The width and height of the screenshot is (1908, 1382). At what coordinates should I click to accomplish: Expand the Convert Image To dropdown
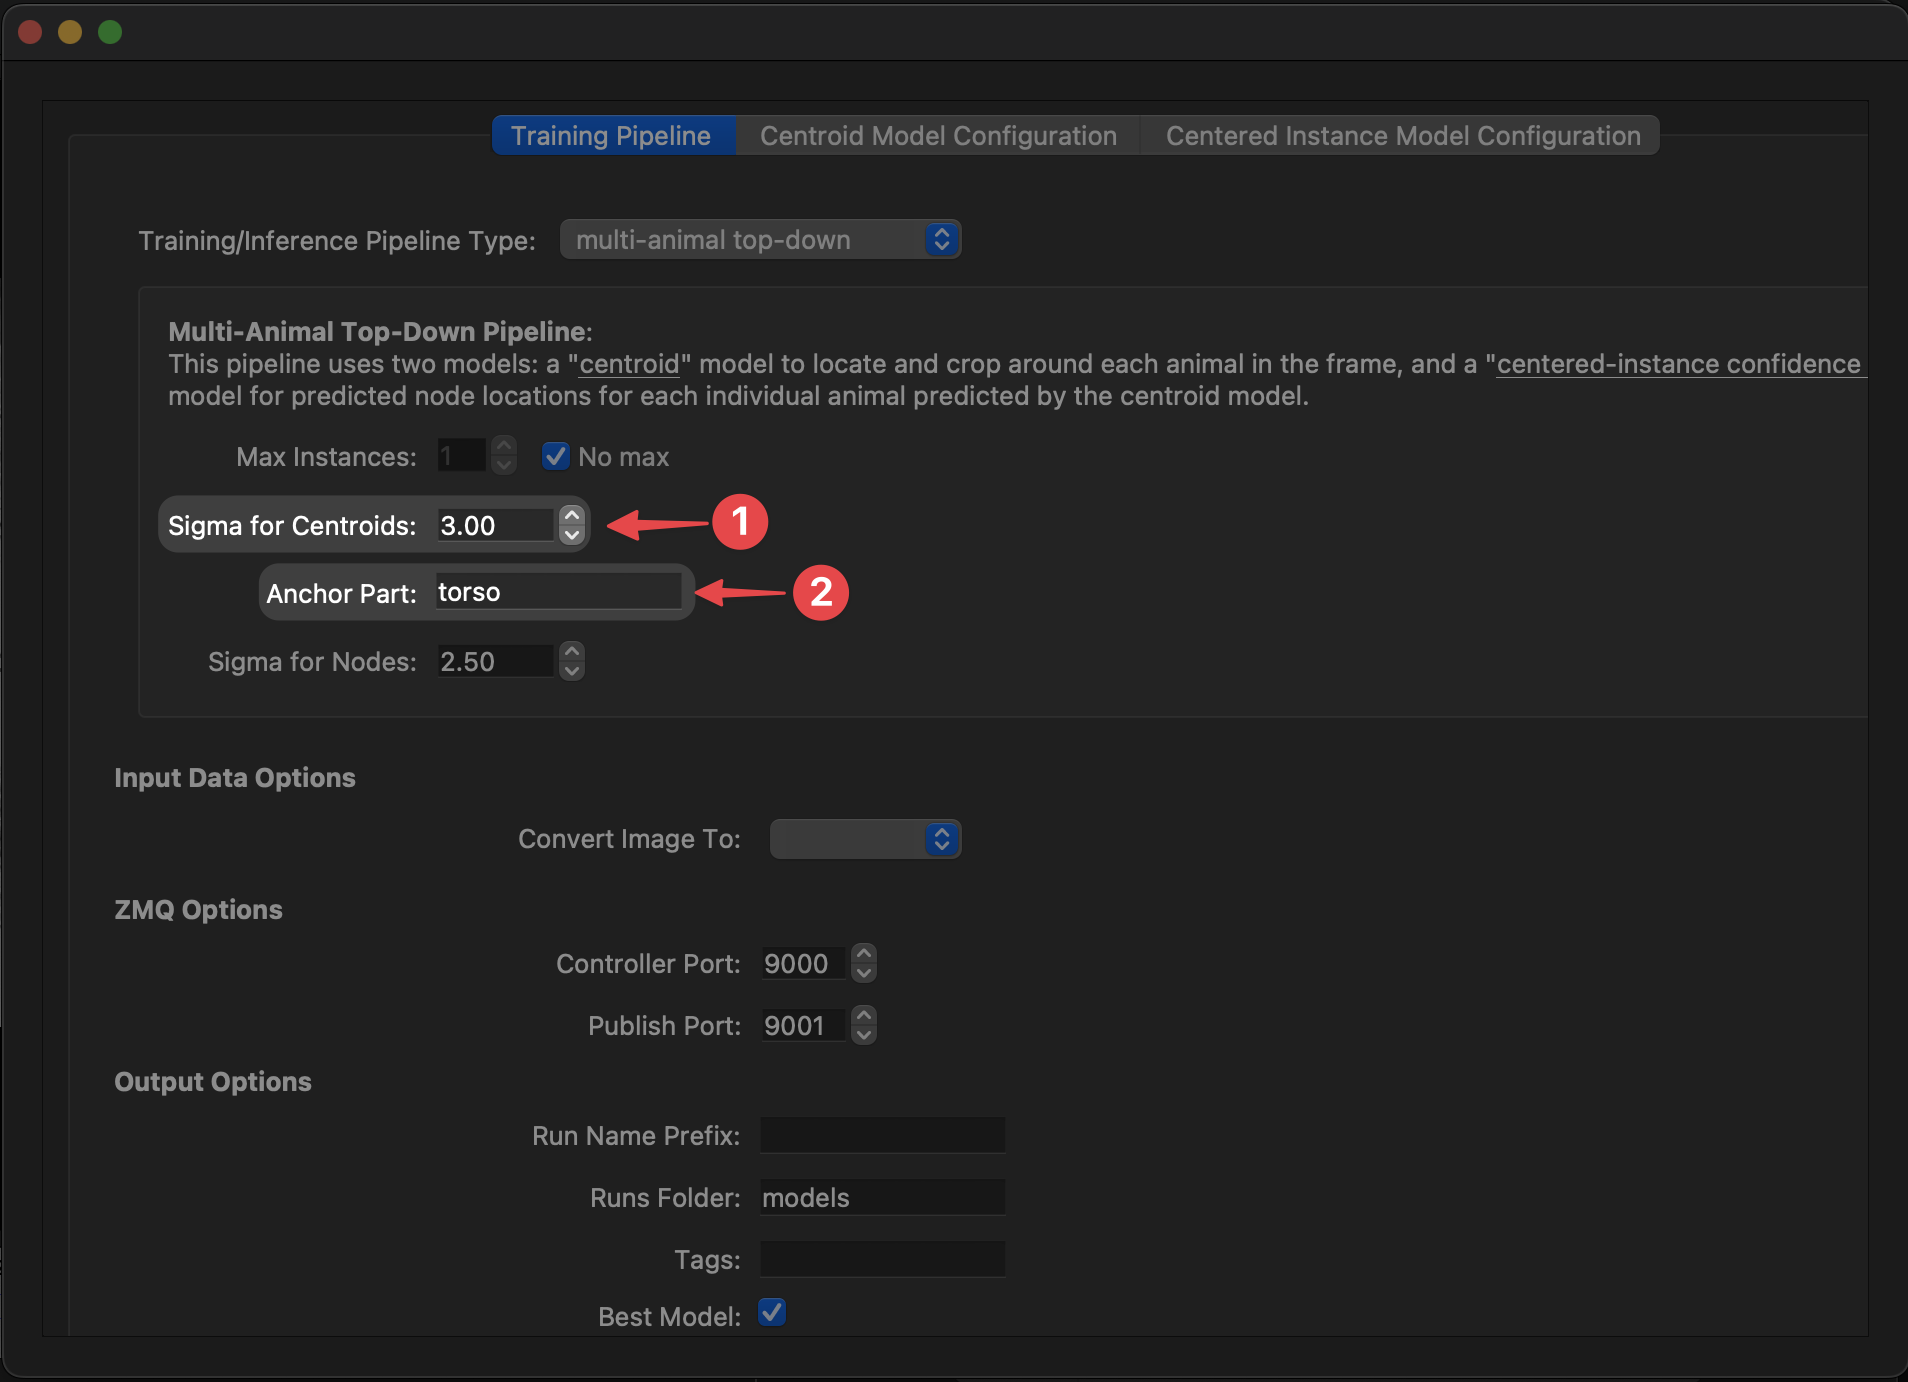(865, 839)
